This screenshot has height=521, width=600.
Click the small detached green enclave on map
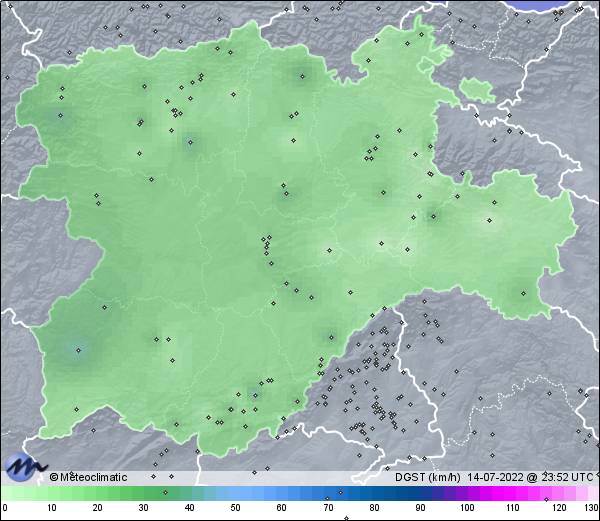pyautogui.click(x=478, y=91)
